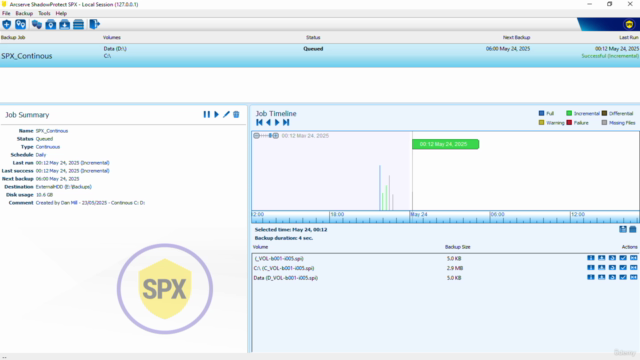Viewport: 640px width, 360px height.
Task: Select the SPX_Continous backup job row
Action: [x=320, y=56]
